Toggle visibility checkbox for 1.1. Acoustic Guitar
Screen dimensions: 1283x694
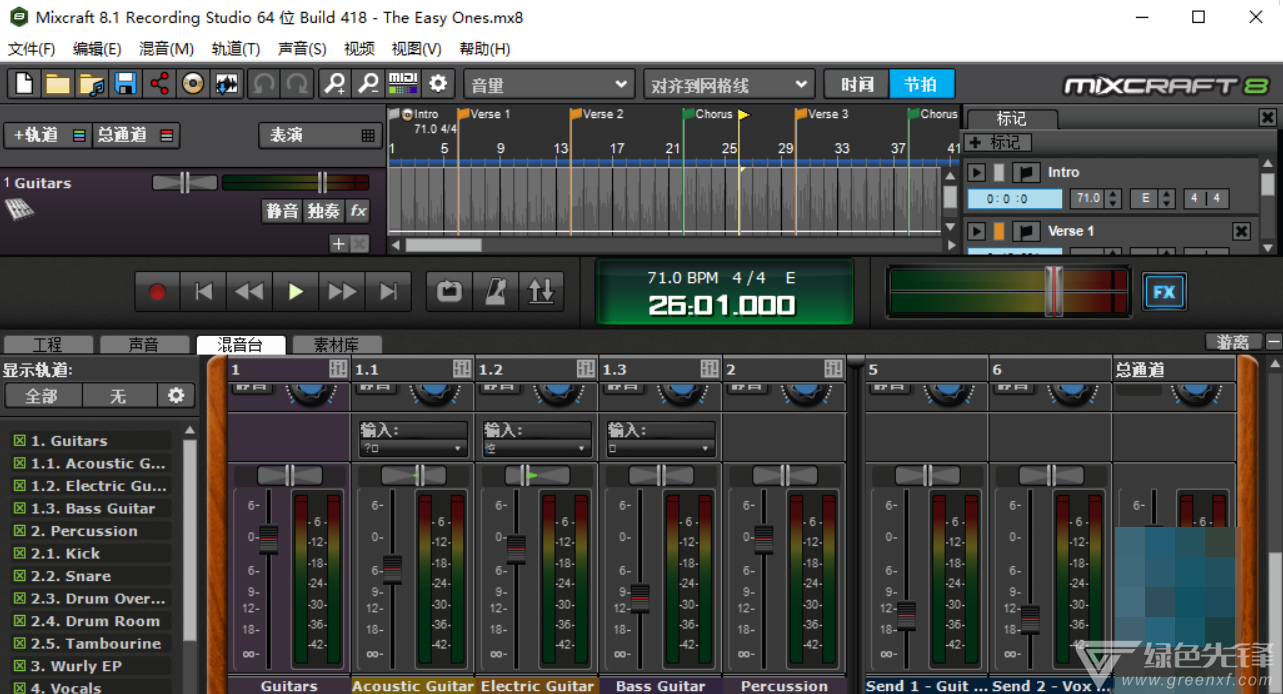click(19, 464)
